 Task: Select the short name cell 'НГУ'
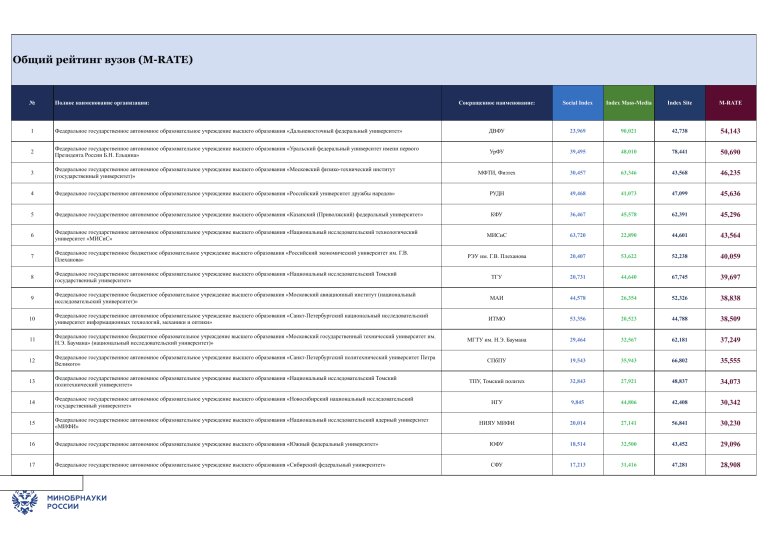click(497, 402)
